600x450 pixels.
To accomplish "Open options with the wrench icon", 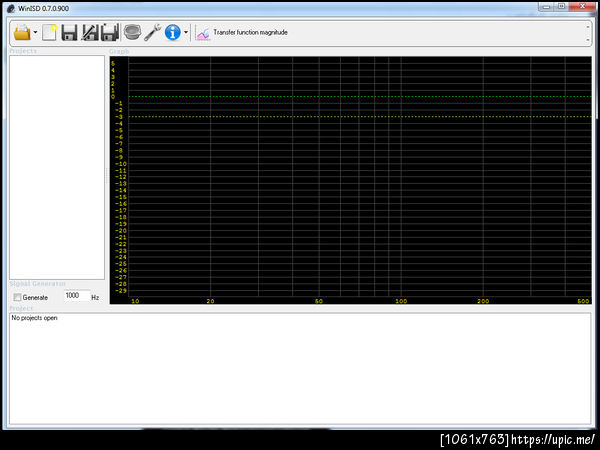I will tap(152, 33).
